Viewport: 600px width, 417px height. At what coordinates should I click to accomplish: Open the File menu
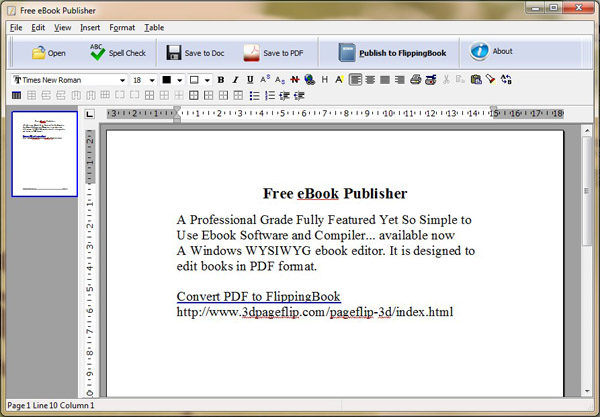tap(16, 28)
